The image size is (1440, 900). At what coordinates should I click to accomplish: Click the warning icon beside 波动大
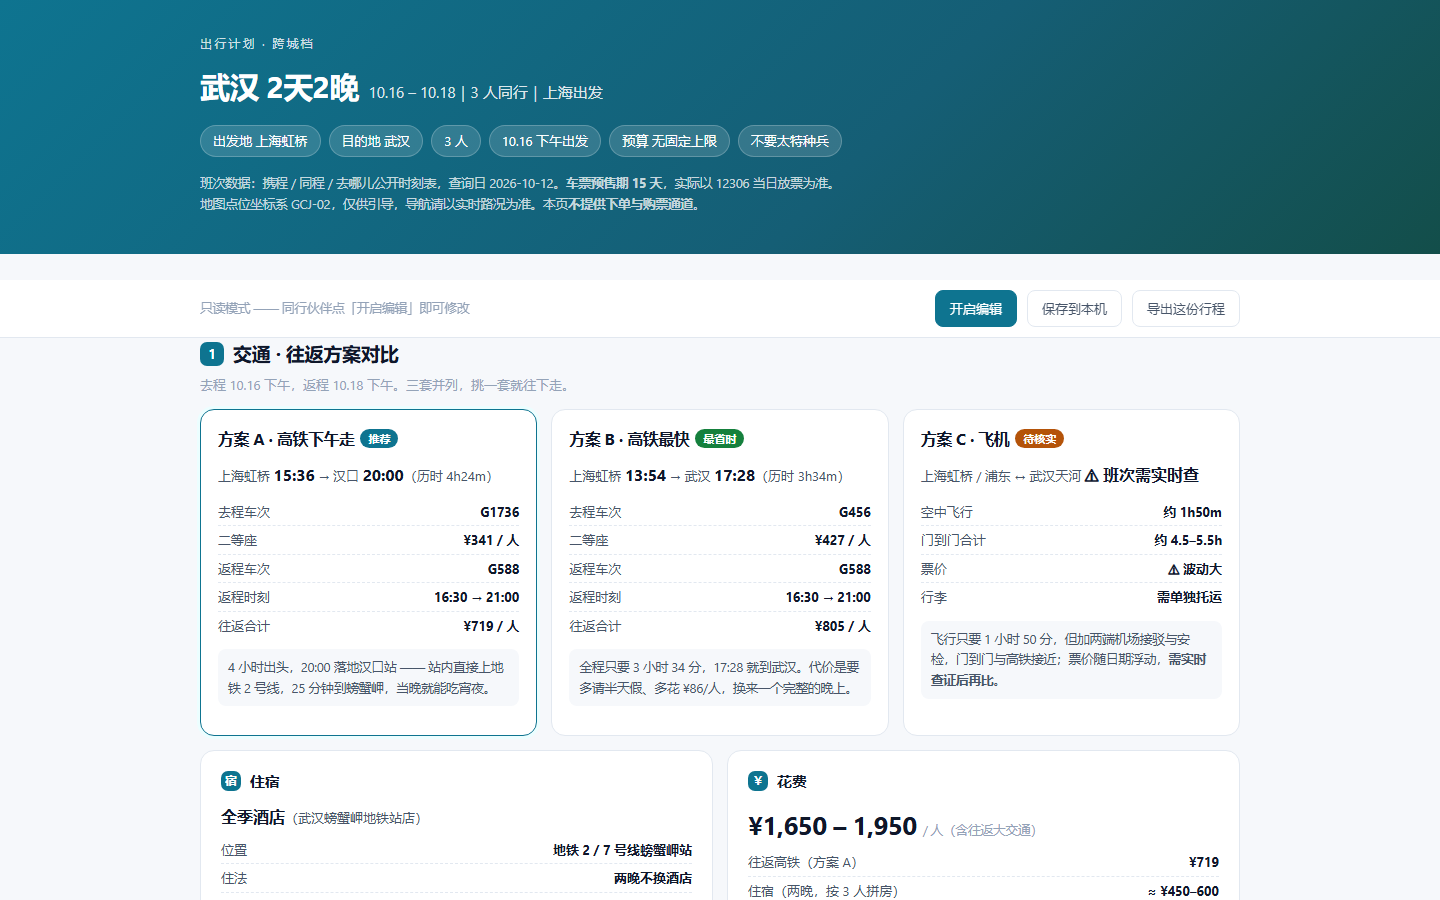click(x=1174, y=569)
